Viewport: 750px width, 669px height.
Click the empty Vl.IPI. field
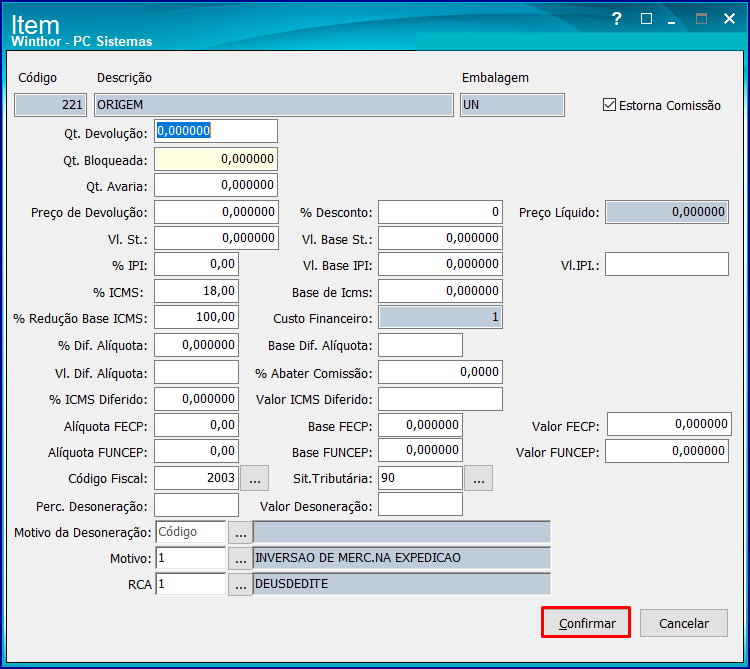[667, 264]
